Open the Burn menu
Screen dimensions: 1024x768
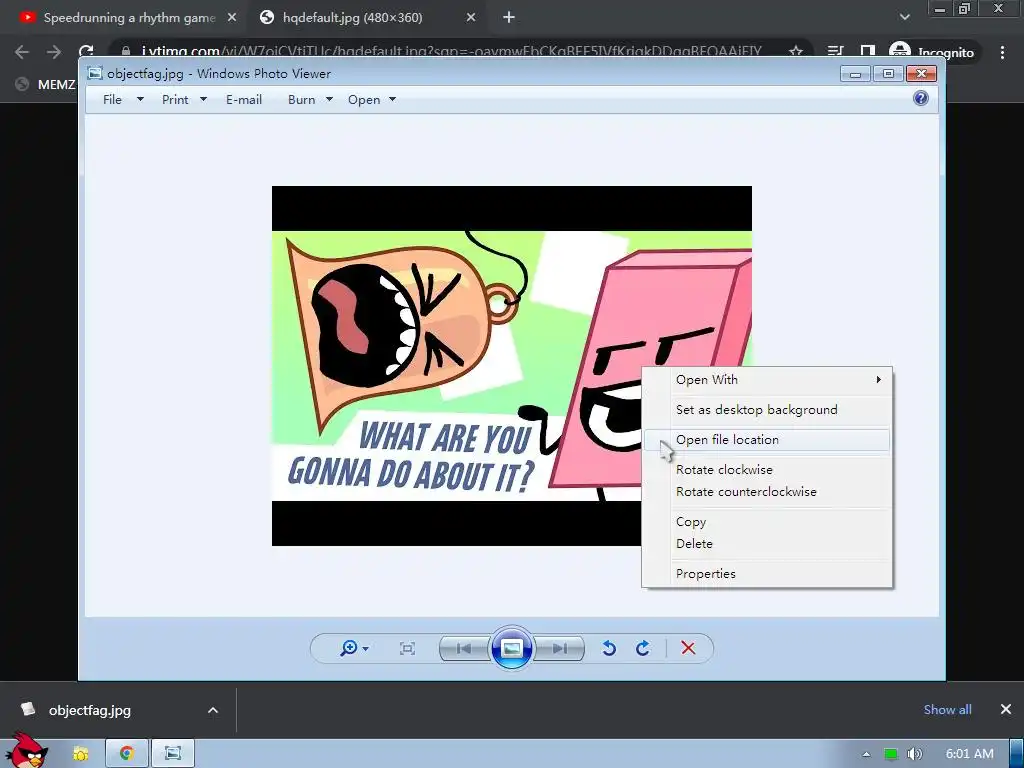[301, 99]
